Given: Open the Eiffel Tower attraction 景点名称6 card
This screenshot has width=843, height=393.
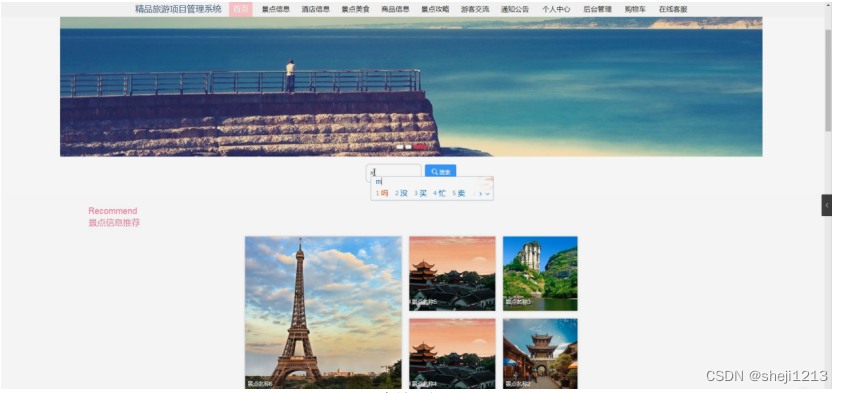Looking at the screenshot, I should pos(323,312).
